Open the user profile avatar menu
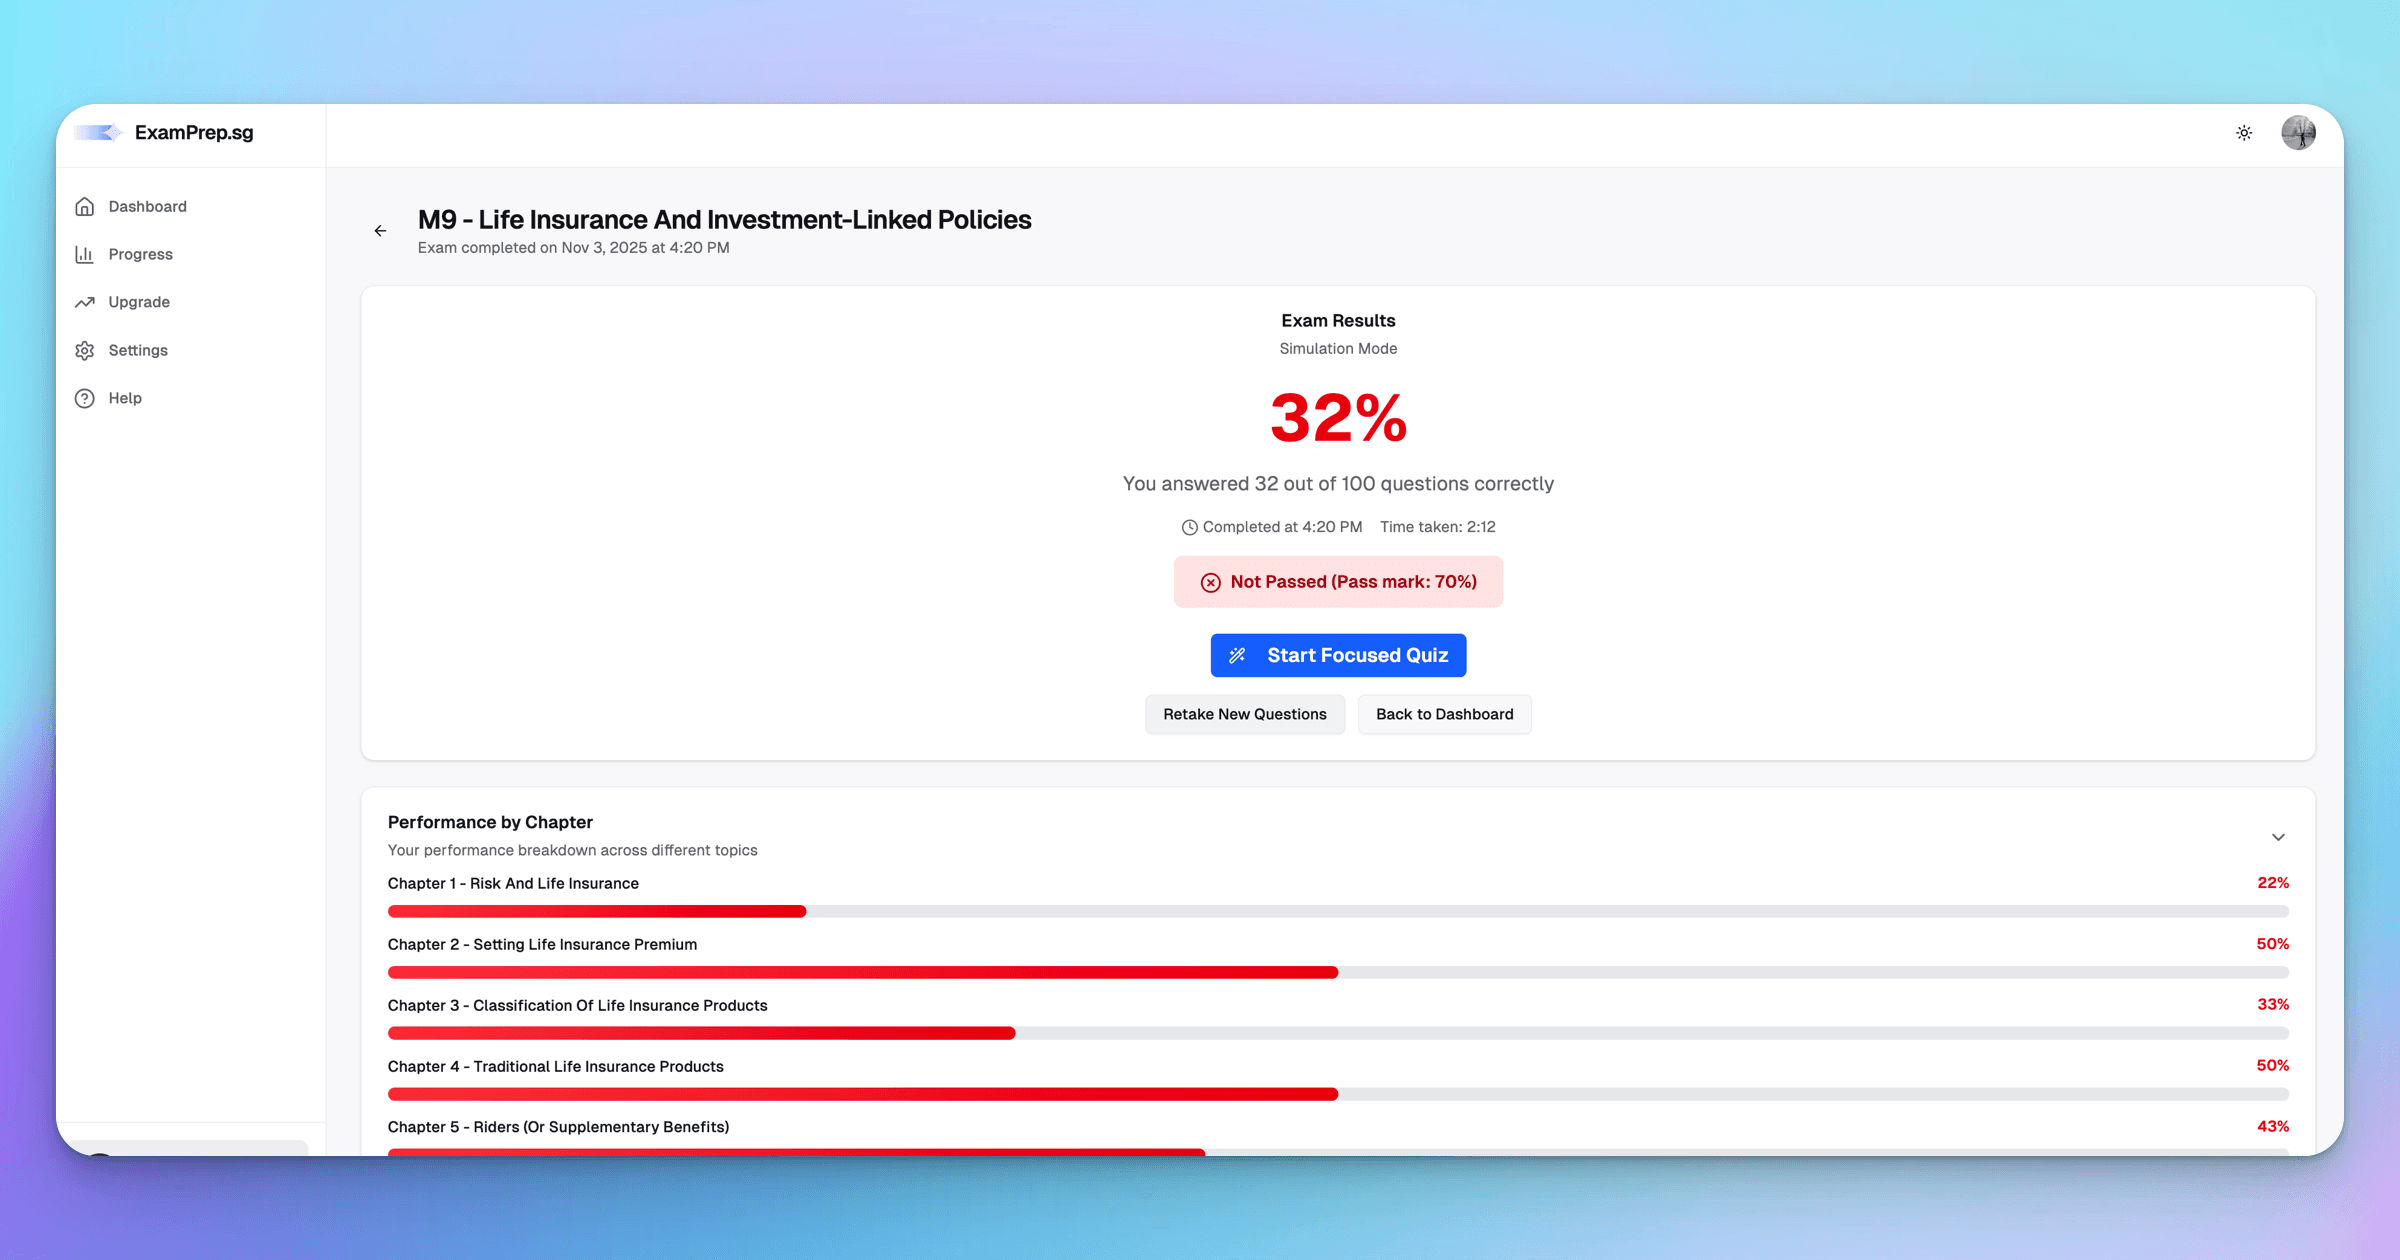This screenshot has width=2400, height=1260. [2298, 133]
